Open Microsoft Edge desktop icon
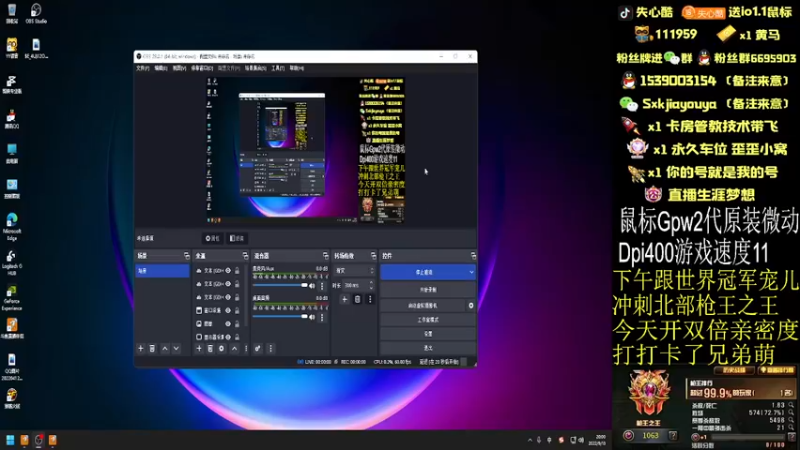This screenshot has height=450, width=800. (12, 227)
